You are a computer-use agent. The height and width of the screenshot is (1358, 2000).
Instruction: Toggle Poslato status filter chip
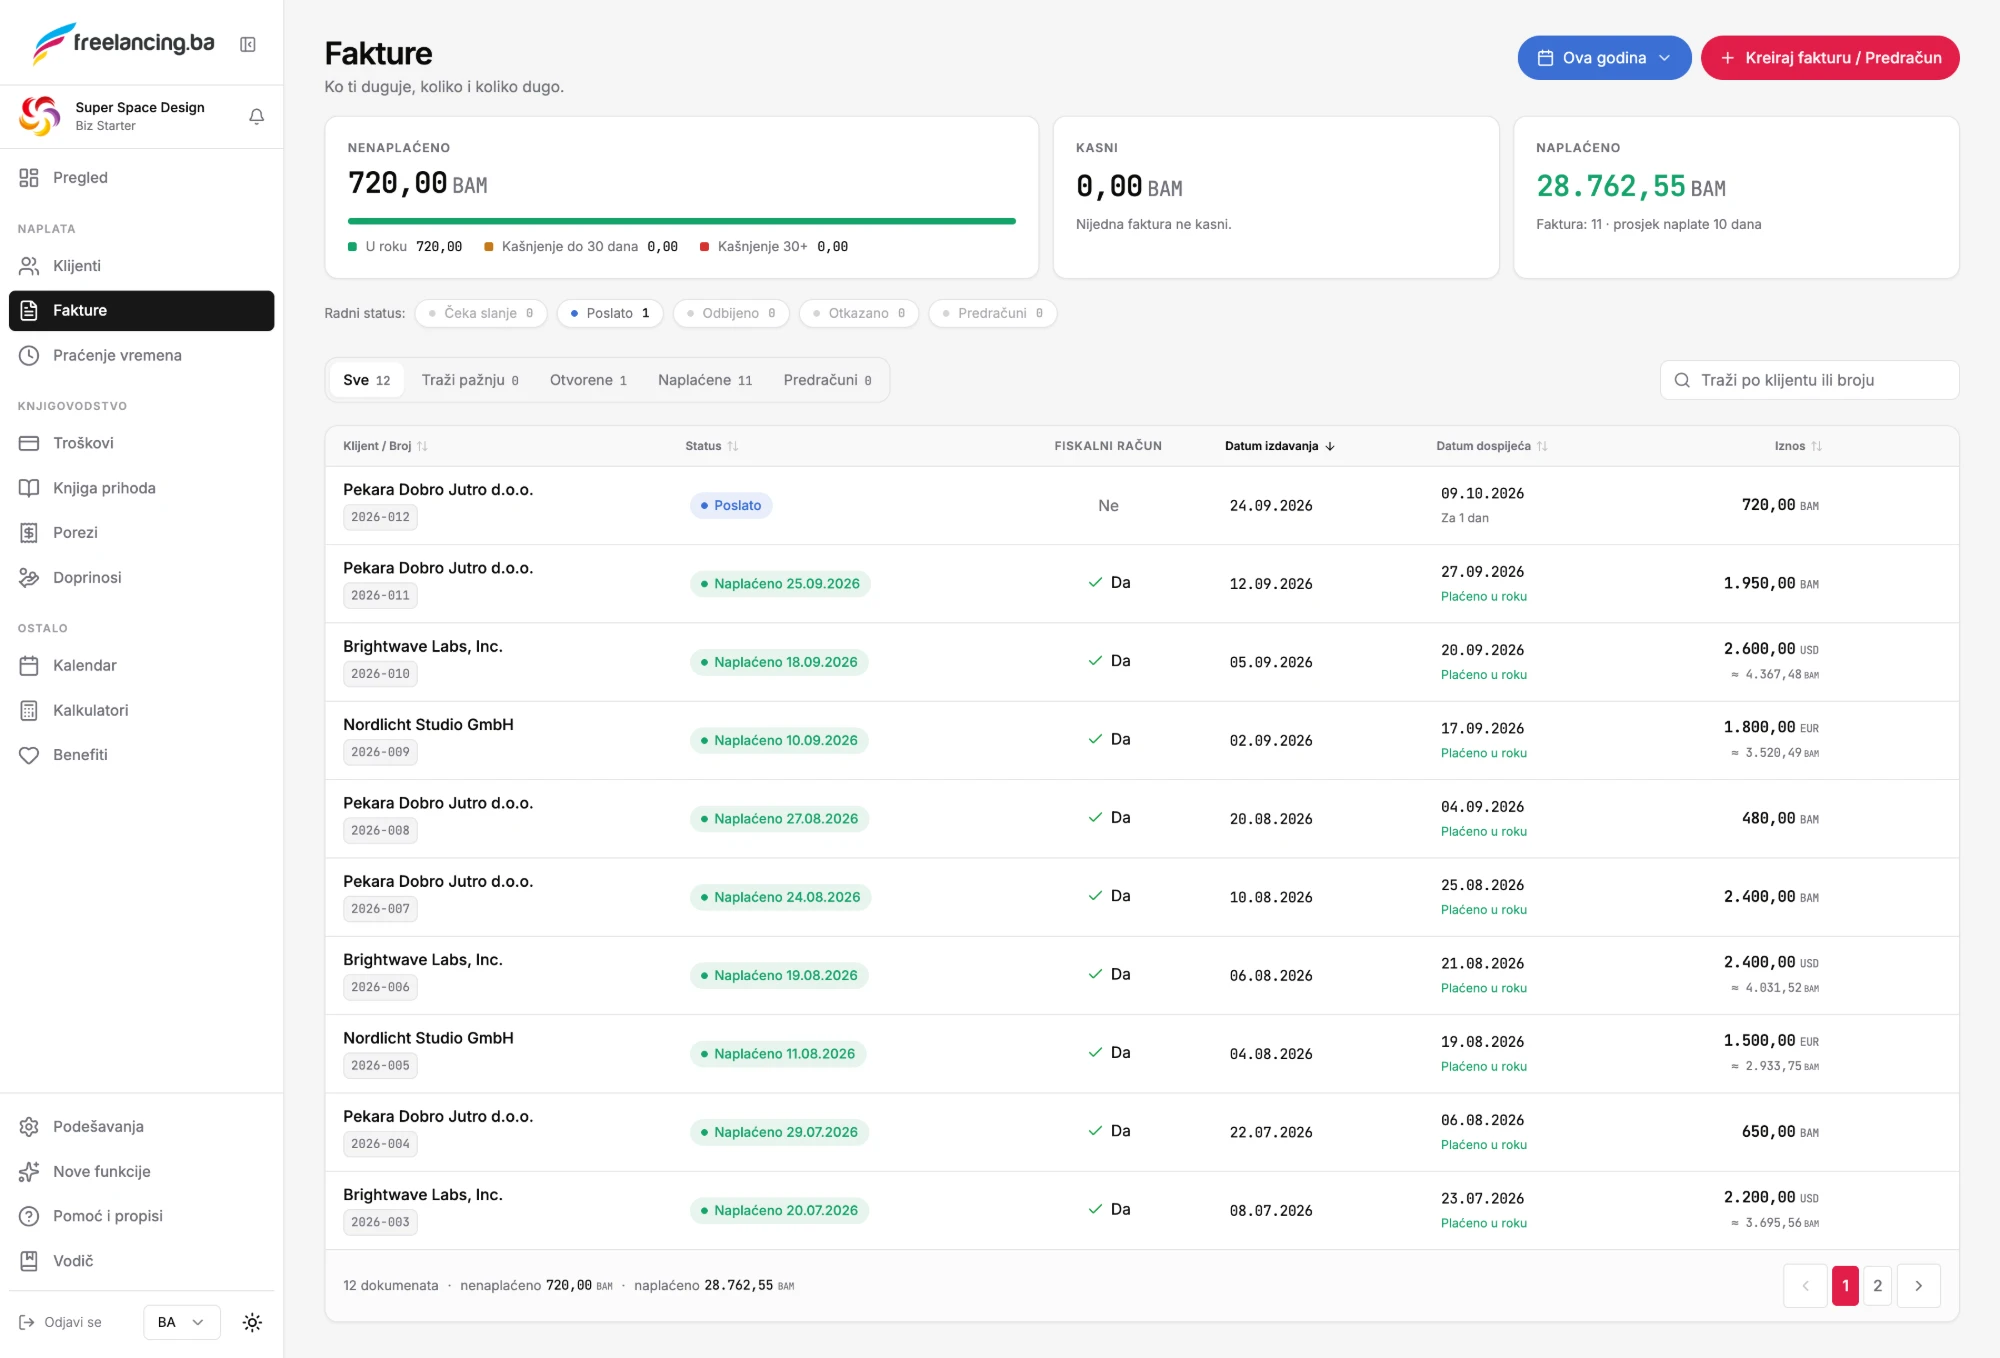click(x=610, y=313)
